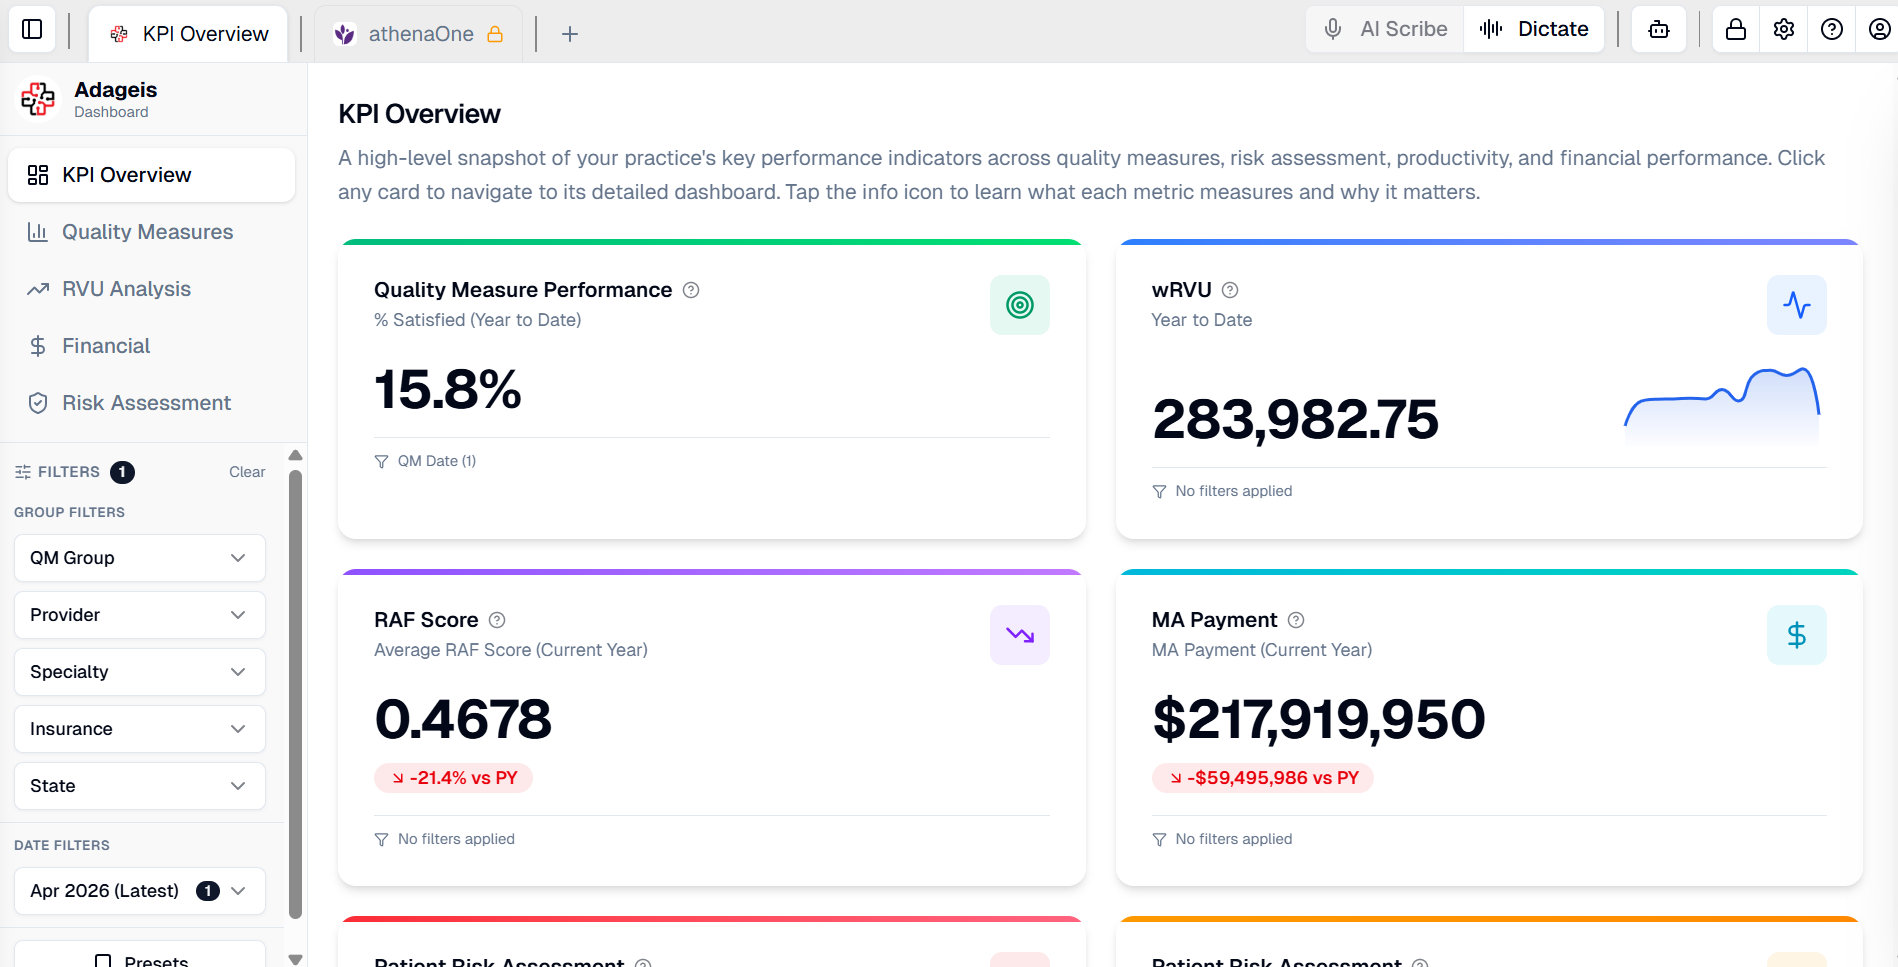
Task: Click the -$59,495,986 vs PY badge
Action: pyautogui.click(x=1263, y=778)
